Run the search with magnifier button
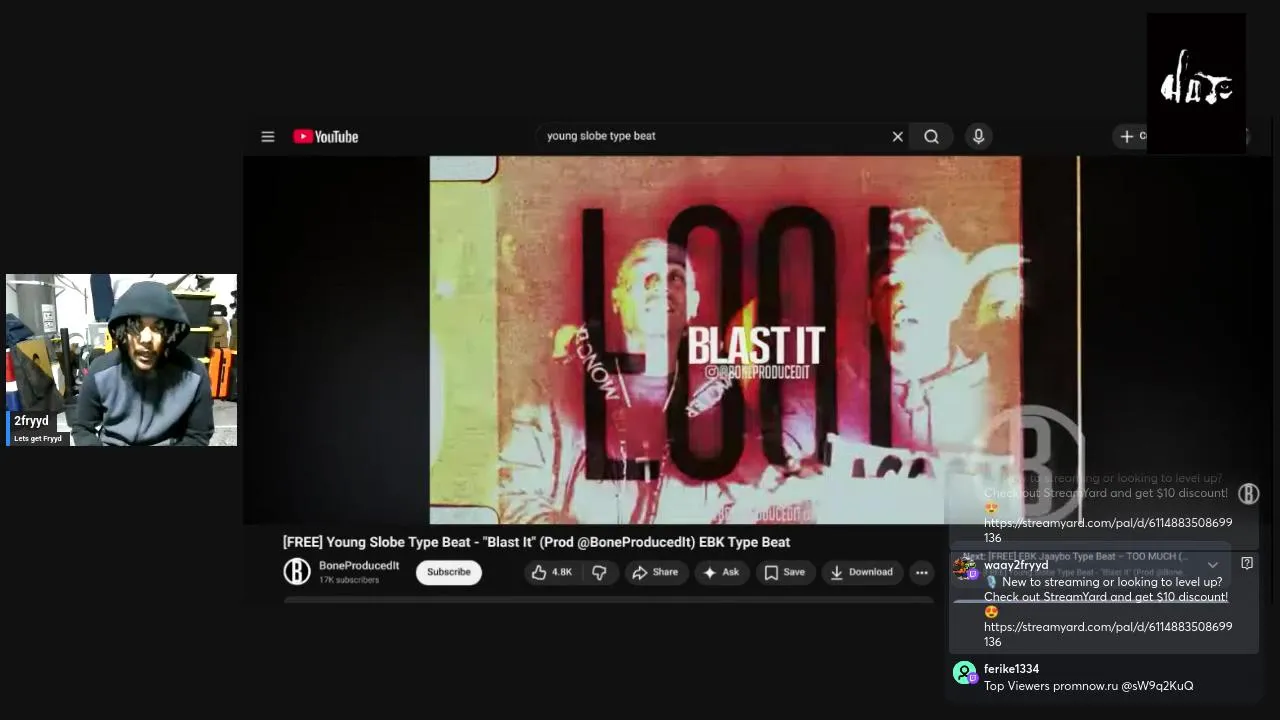 [x=931, y=137]
